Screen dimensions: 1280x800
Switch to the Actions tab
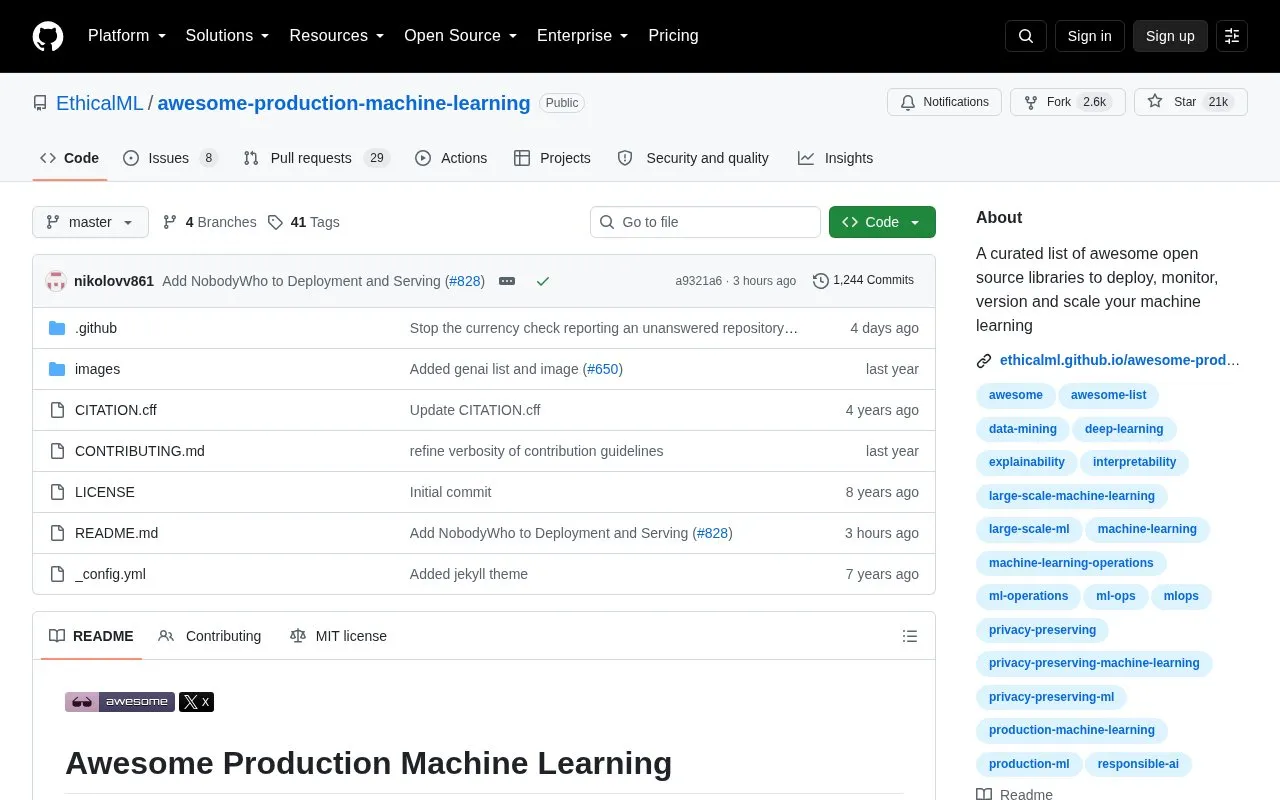coord(451,158)
